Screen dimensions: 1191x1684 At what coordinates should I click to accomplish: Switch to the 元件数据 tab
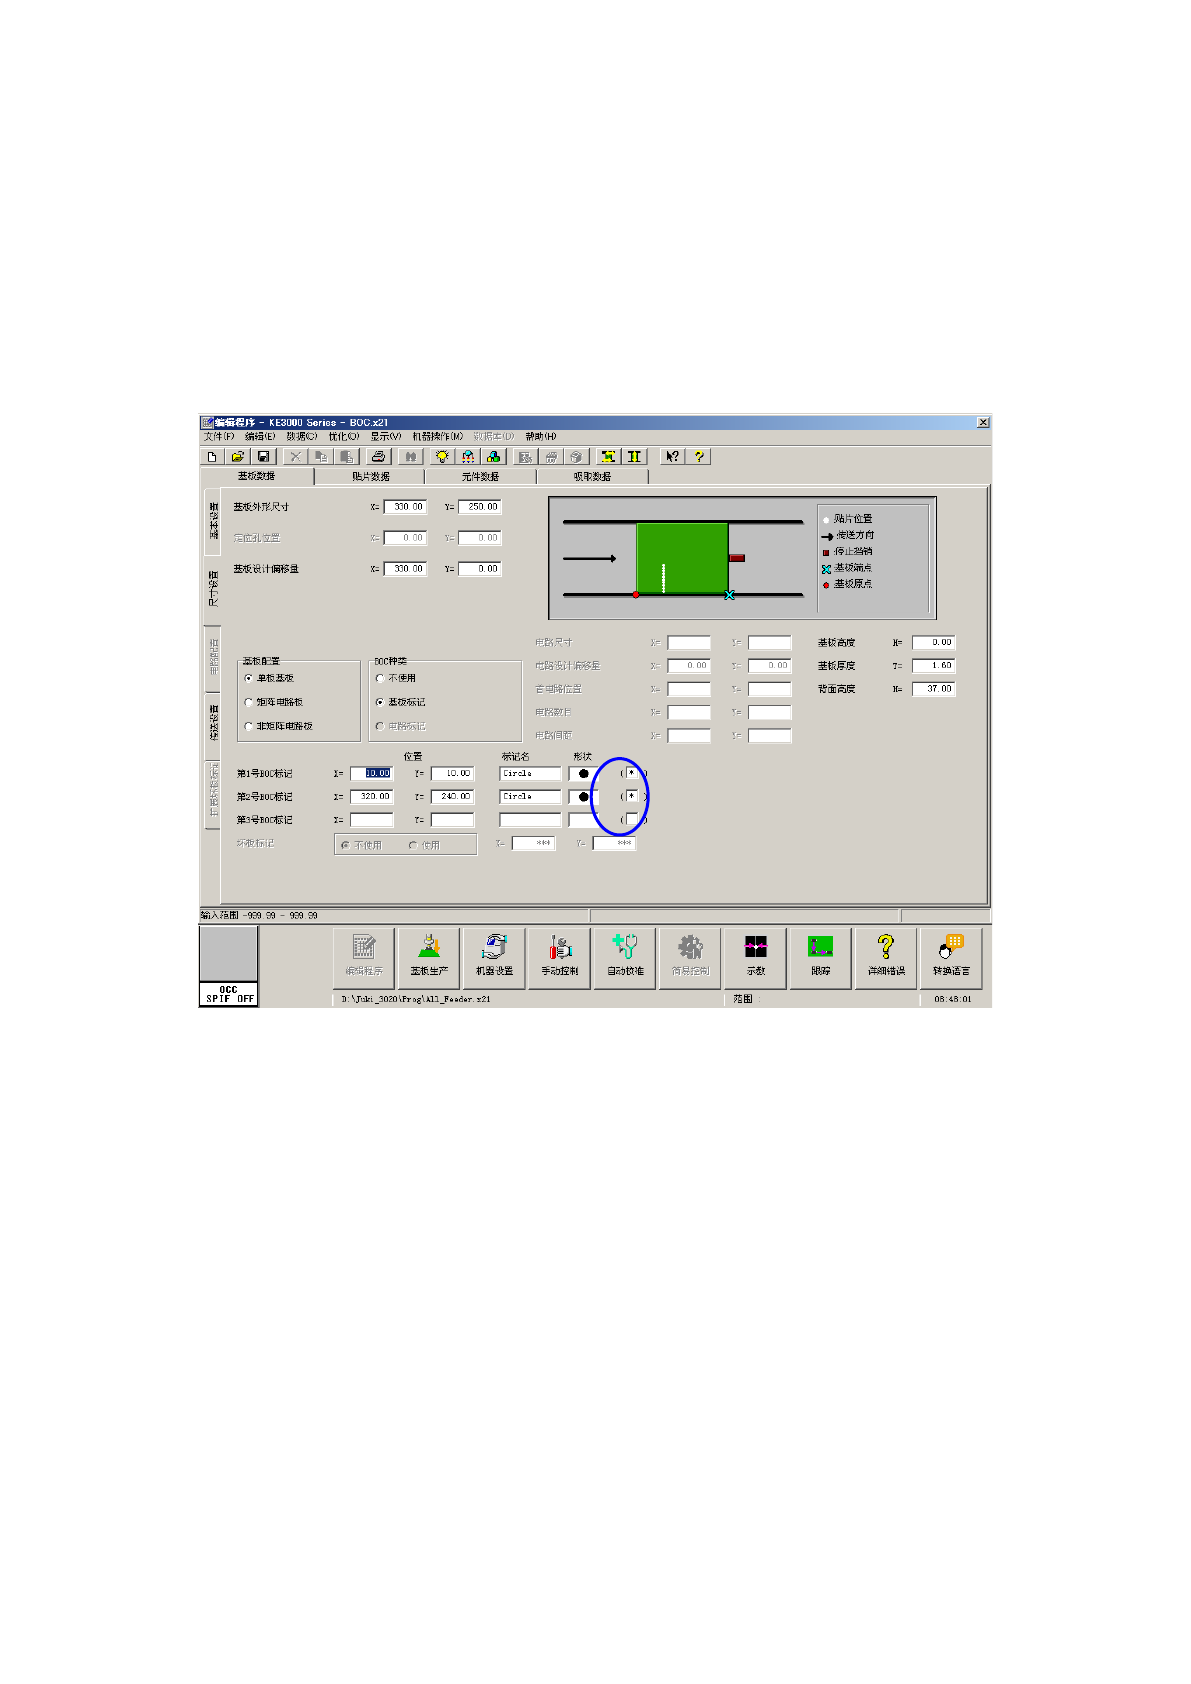(x=480, y=477)
